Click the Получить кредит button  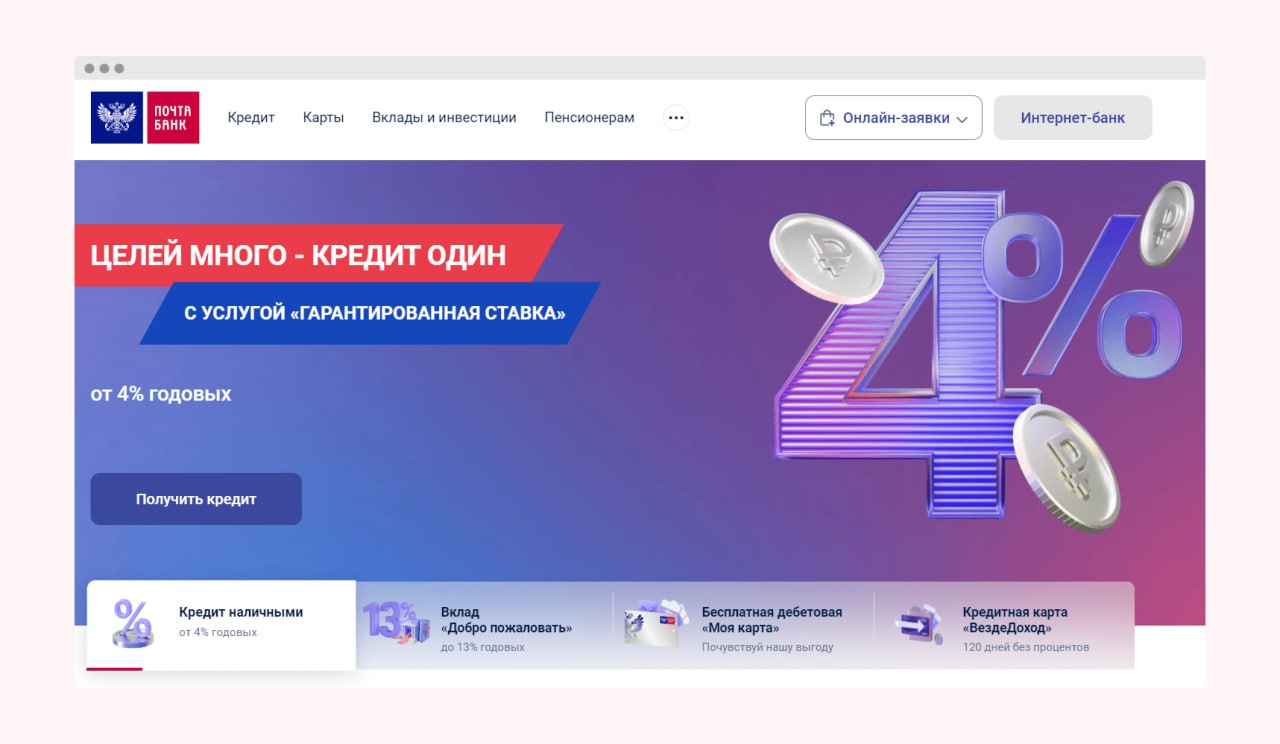coord(196,499)
